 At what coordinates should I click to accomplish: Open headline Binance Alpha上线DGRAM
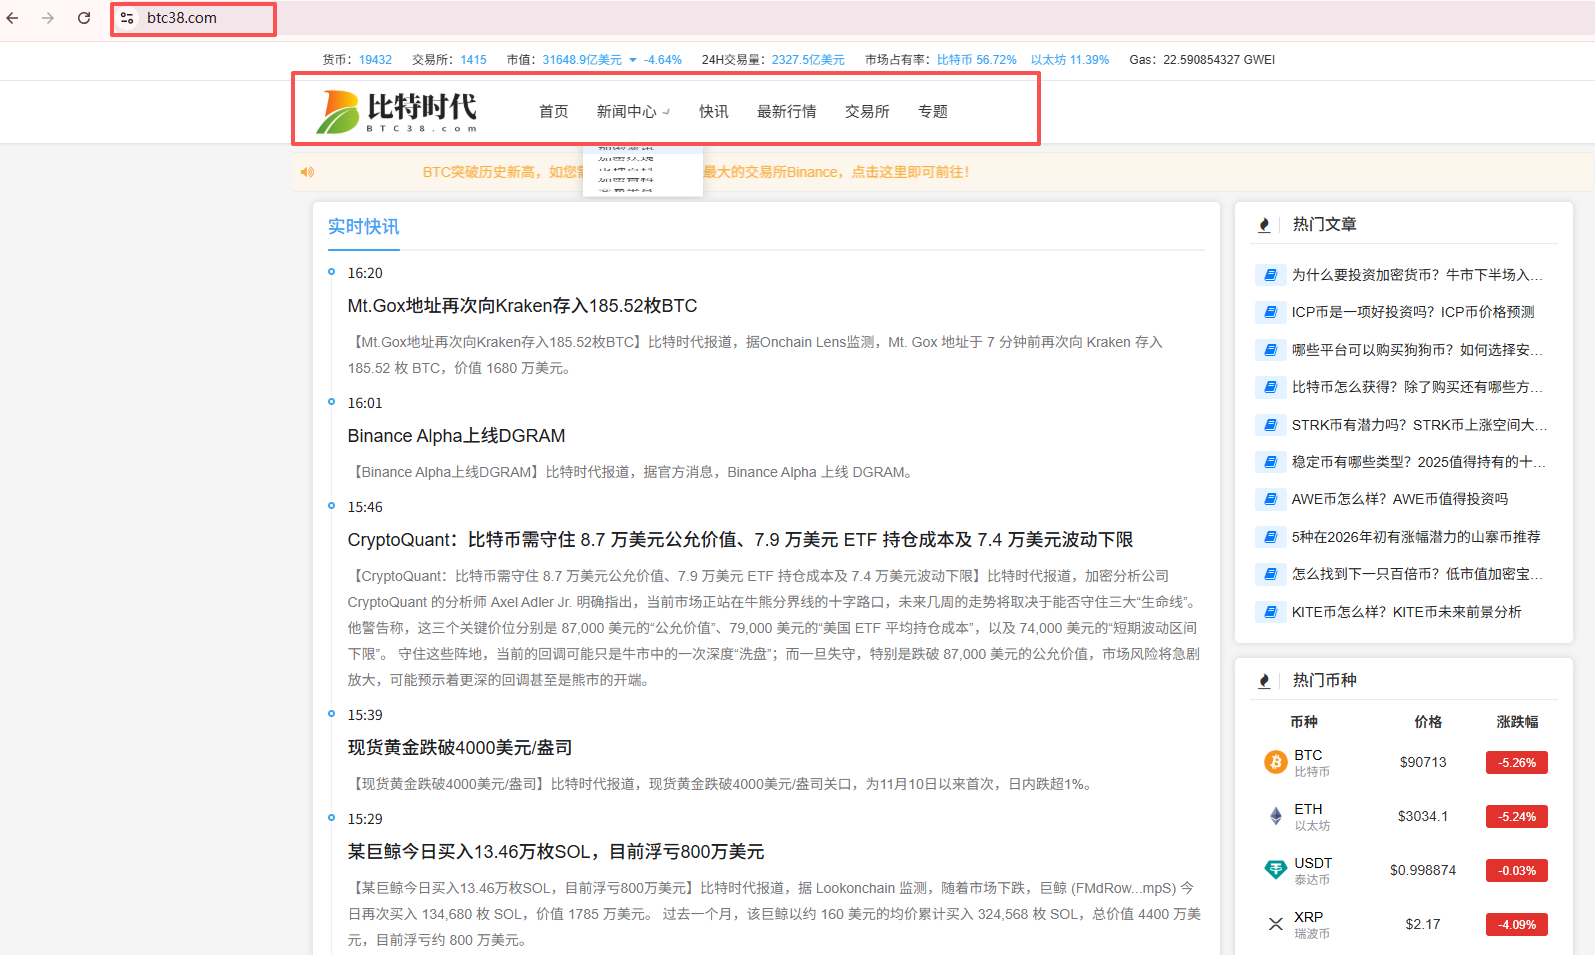click(456, 436)
